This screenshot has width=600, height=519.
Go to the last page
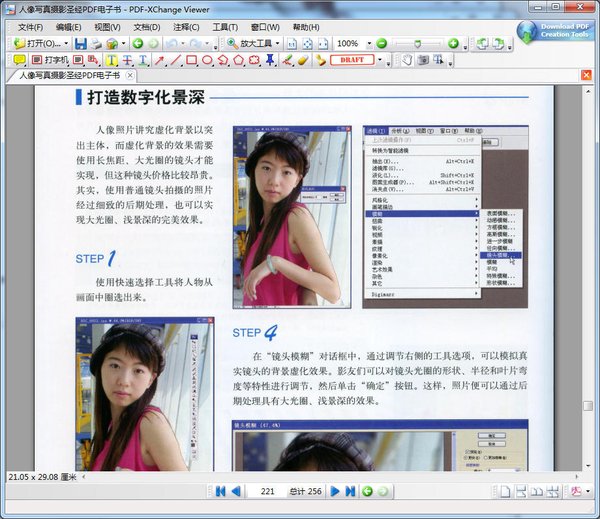click(x=351, y=491)
